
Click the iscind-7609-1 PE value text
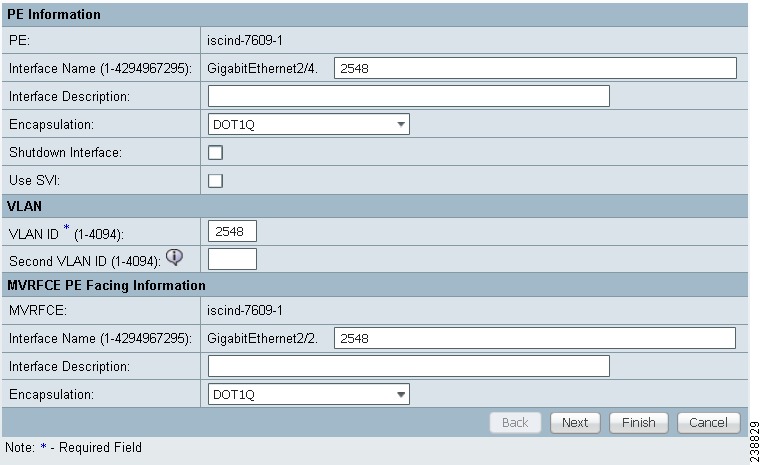[245, 40]
